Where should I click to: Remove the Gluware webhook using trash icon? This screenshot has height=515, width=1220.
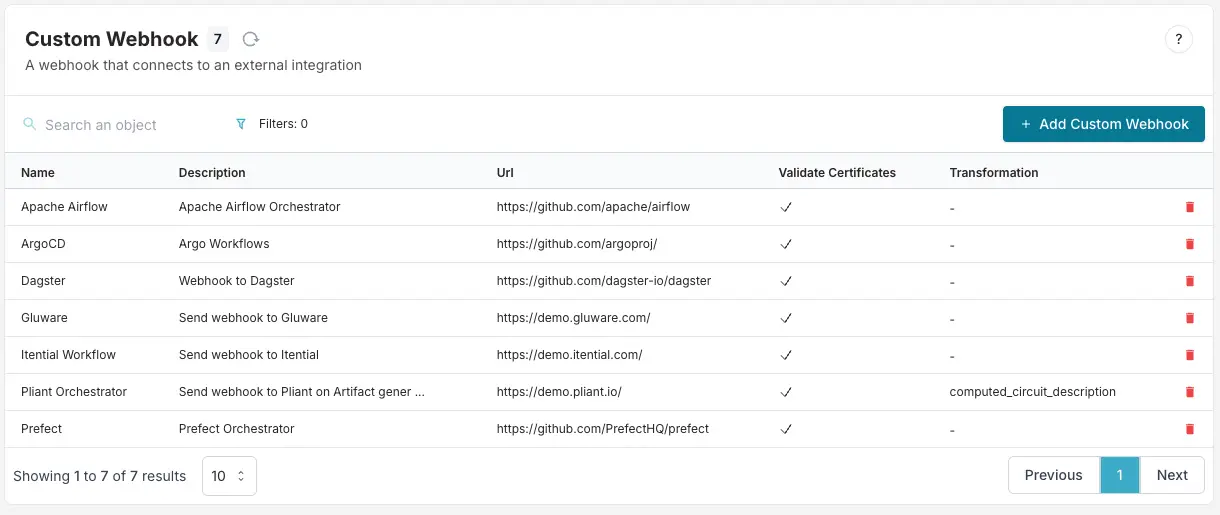[x=1189, y=318]
